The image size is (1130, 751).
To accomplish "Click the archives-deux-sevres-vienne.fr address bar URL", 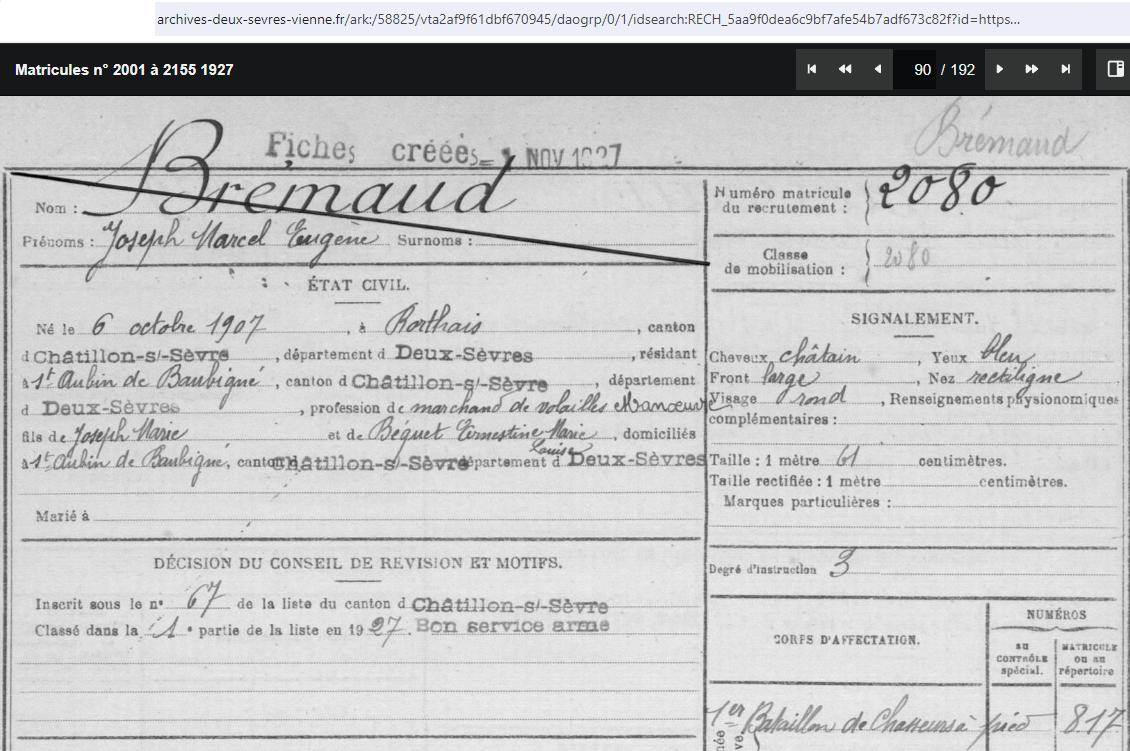I will (x=588, y=19).
